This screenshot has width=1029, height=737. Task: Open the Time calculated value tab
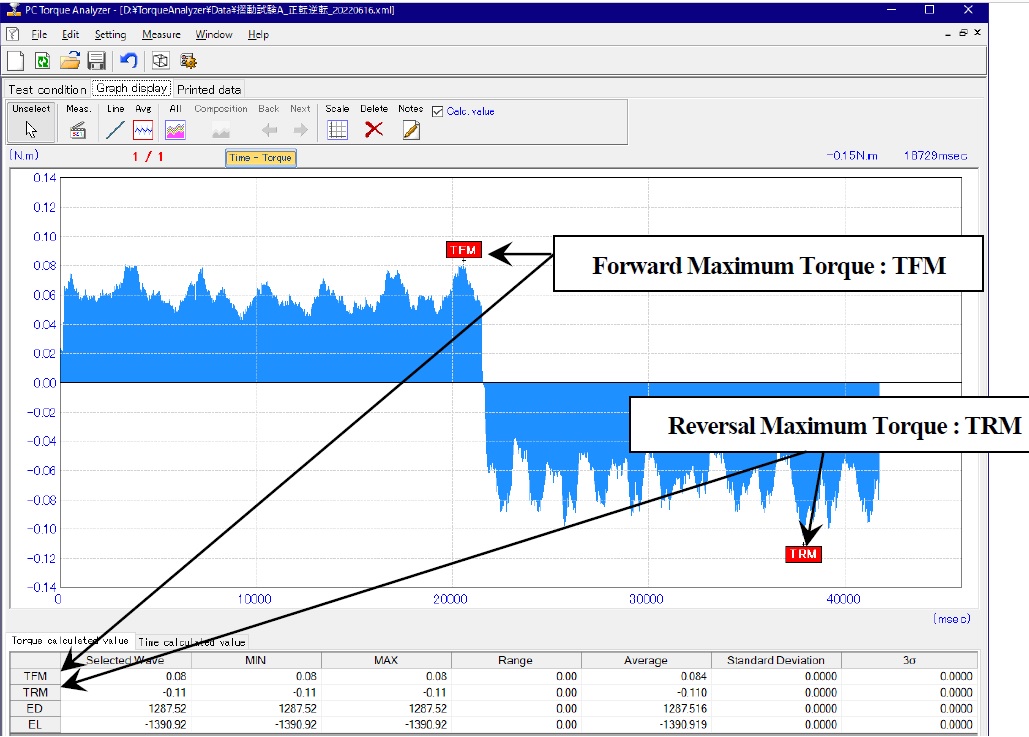tap(190, 641)
